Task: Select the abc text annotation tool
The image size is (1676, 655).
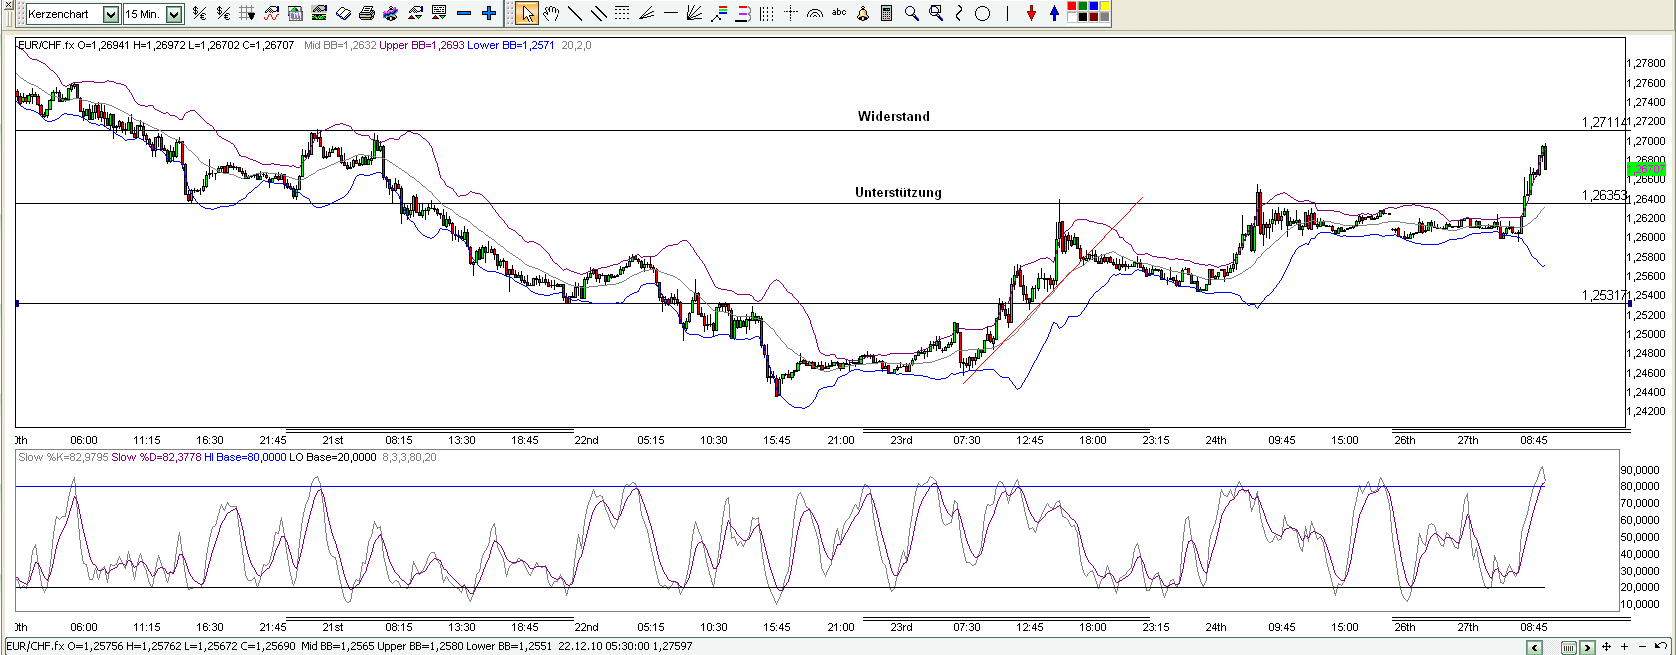Action: coord(839,13)
